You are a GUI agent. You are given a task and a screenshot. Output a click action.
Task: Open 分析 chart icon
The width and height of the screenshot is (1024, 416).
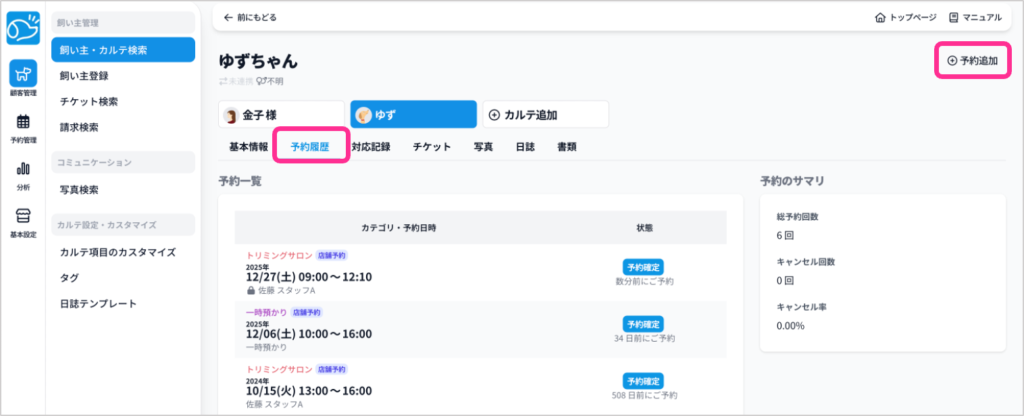(x=23, y=174)
